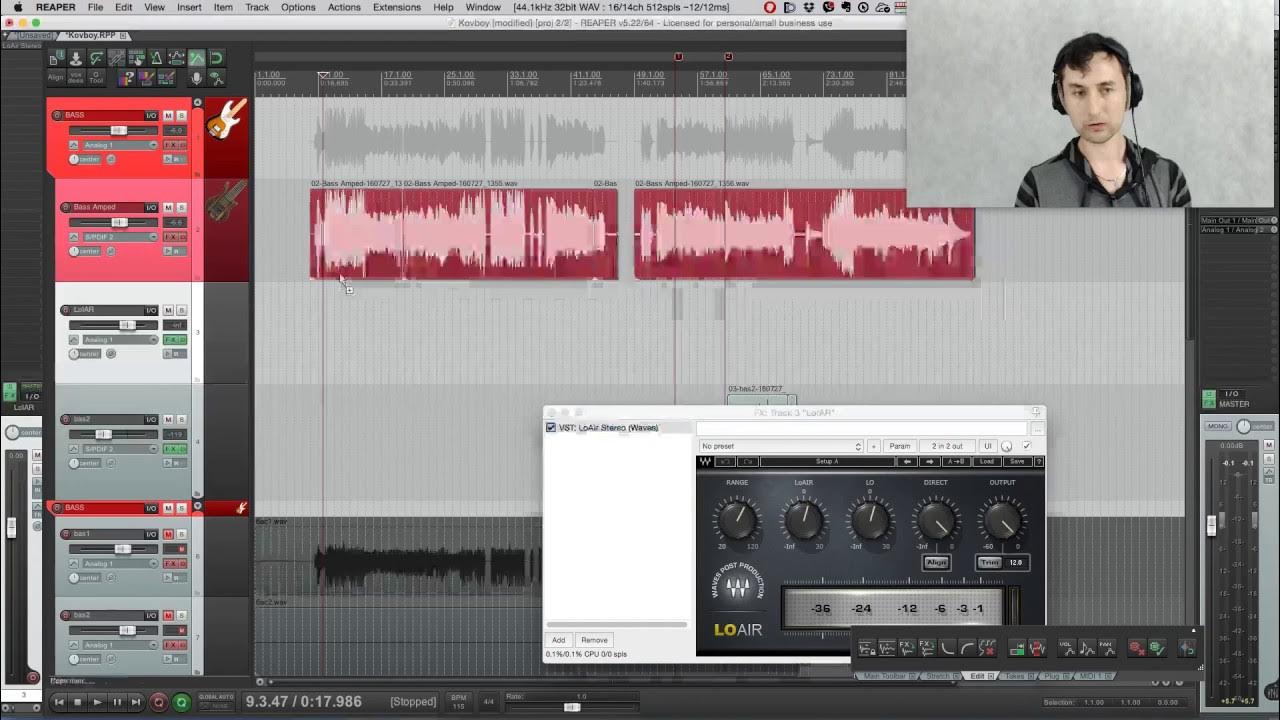
Task: Open input dropdown on bas1 track
Action: click(121, 564)
